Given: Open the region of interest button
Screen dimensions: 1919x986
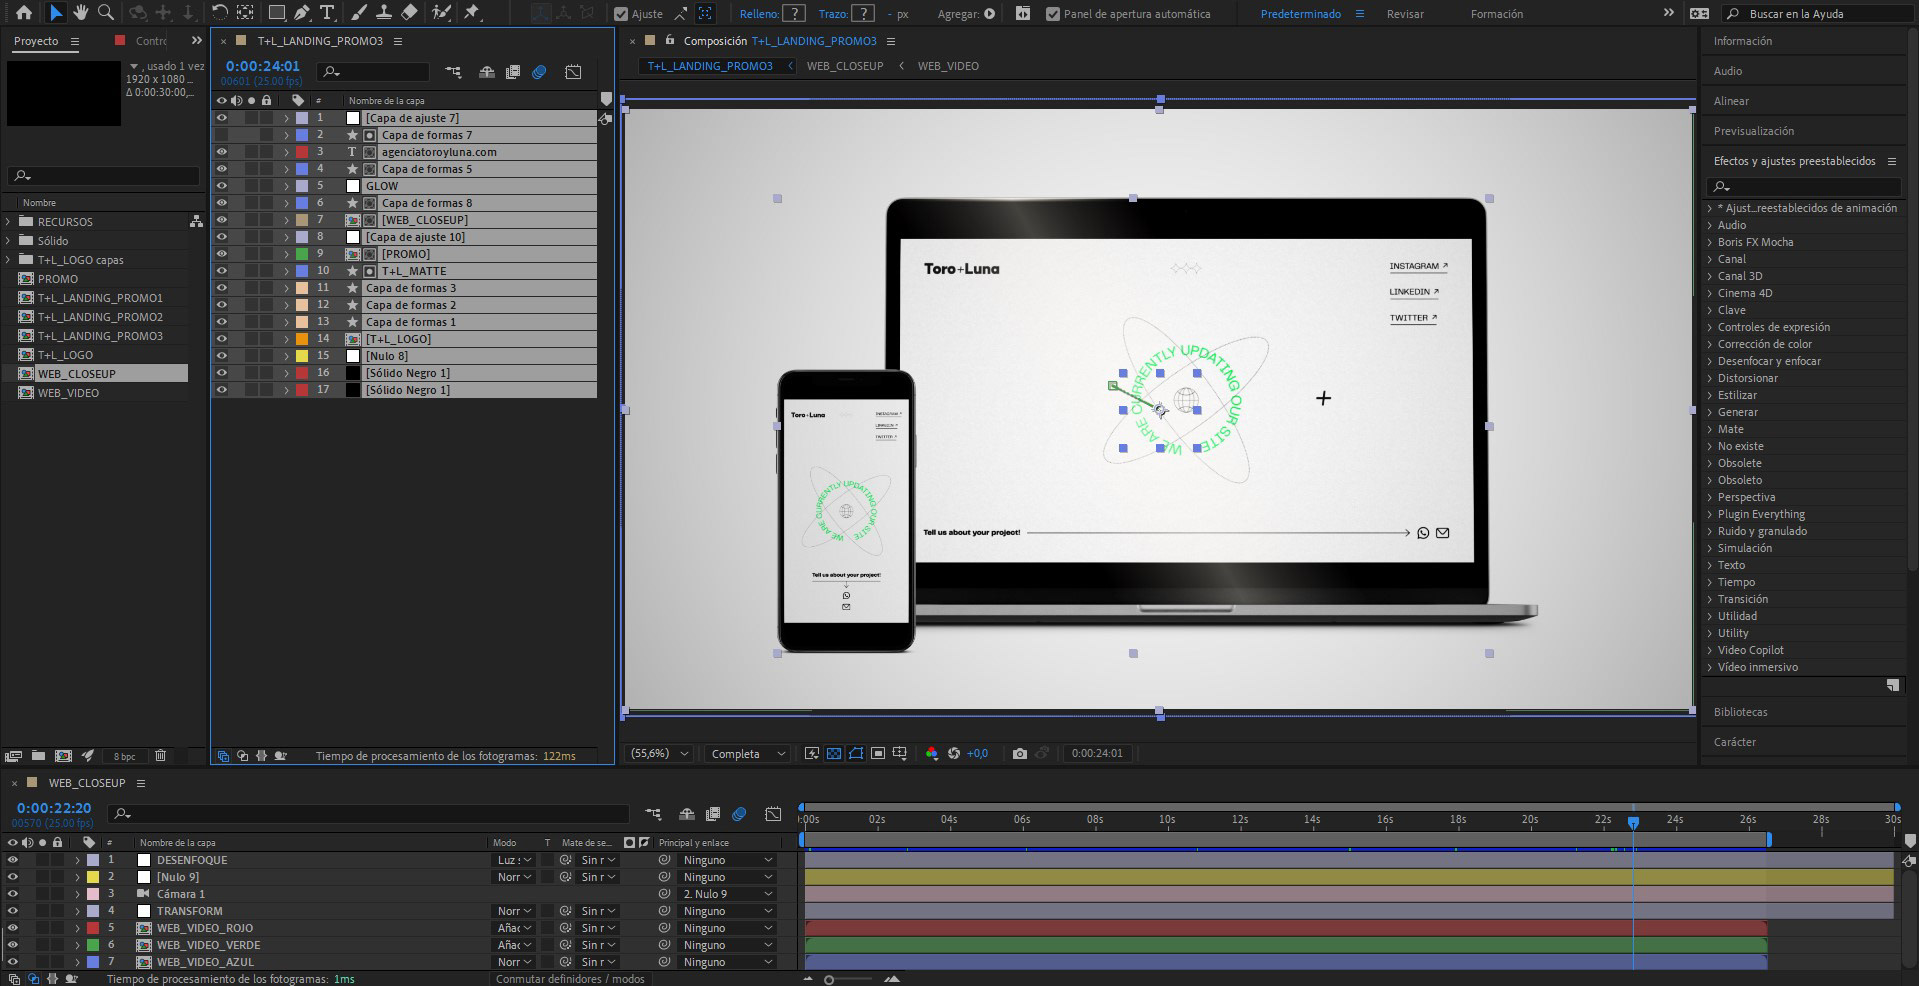Looking at the screenshot, I should [x=878, y=753].
